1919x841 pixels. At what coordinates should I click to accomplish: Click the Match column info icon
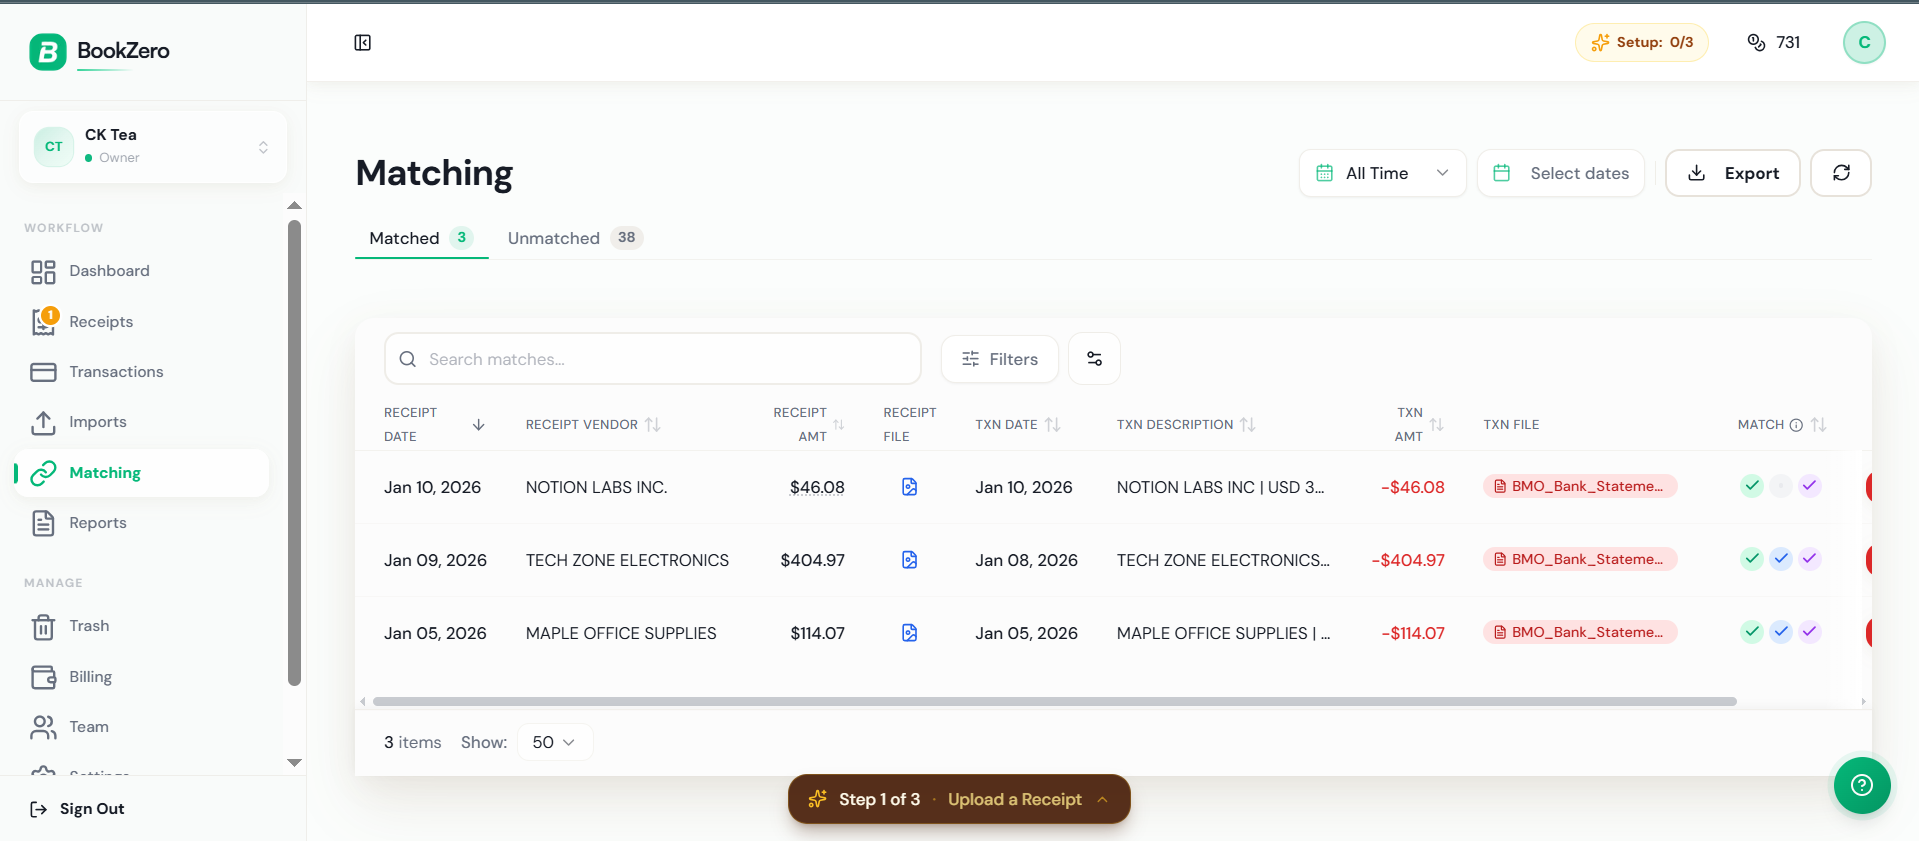[x=1796, y=425]
